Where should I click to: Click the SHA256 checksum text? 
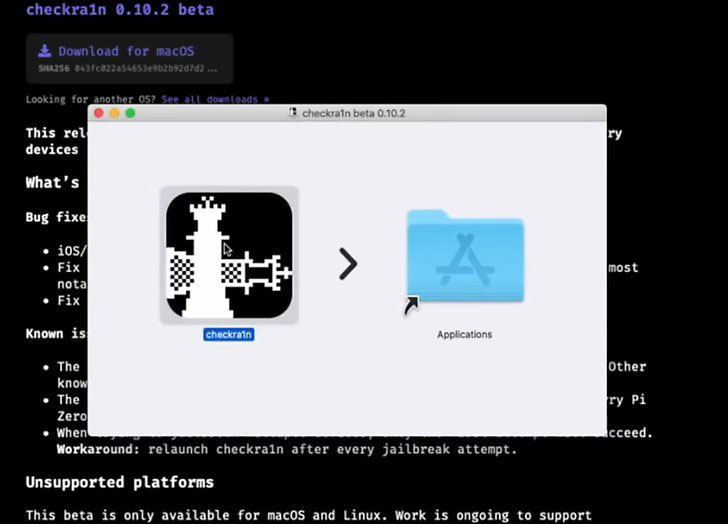[128, 69]
